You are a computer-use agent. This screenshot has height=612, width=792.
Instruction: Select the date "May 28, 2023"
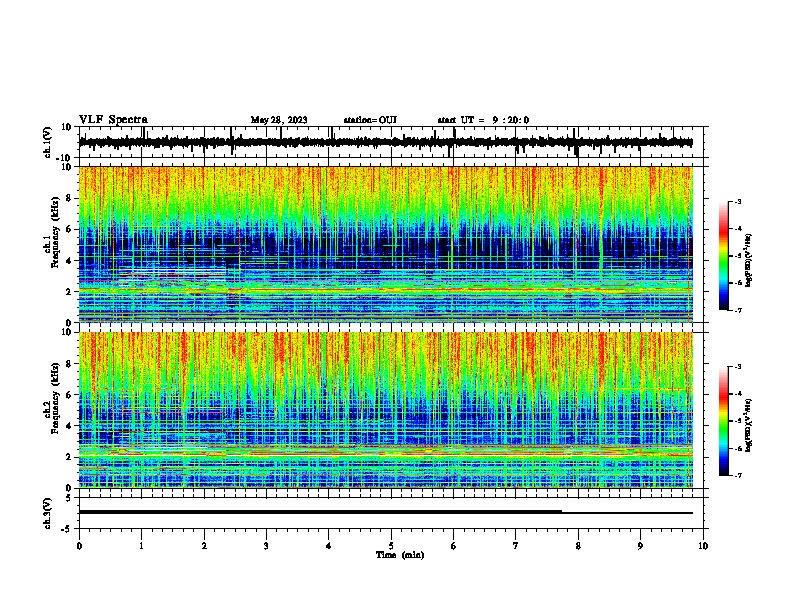point(279,120)
